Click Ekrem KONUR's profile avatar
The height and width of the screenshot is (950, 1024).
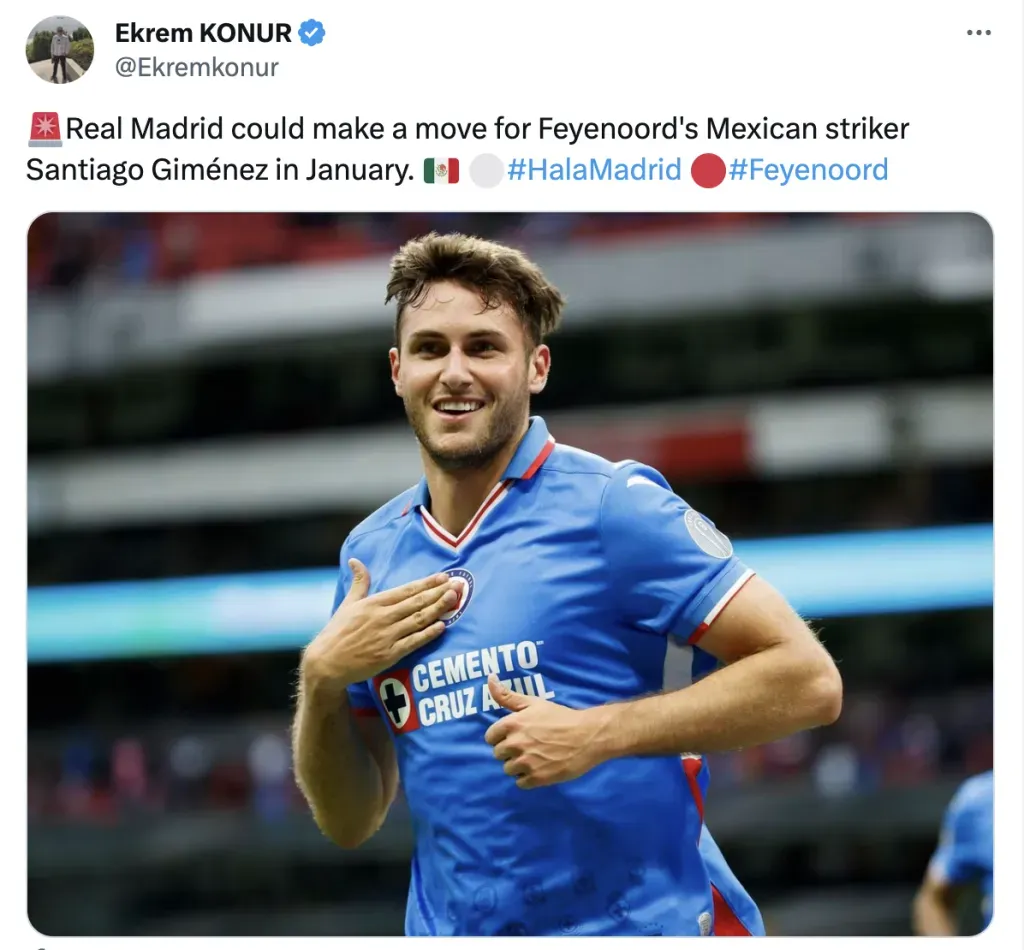59,50
